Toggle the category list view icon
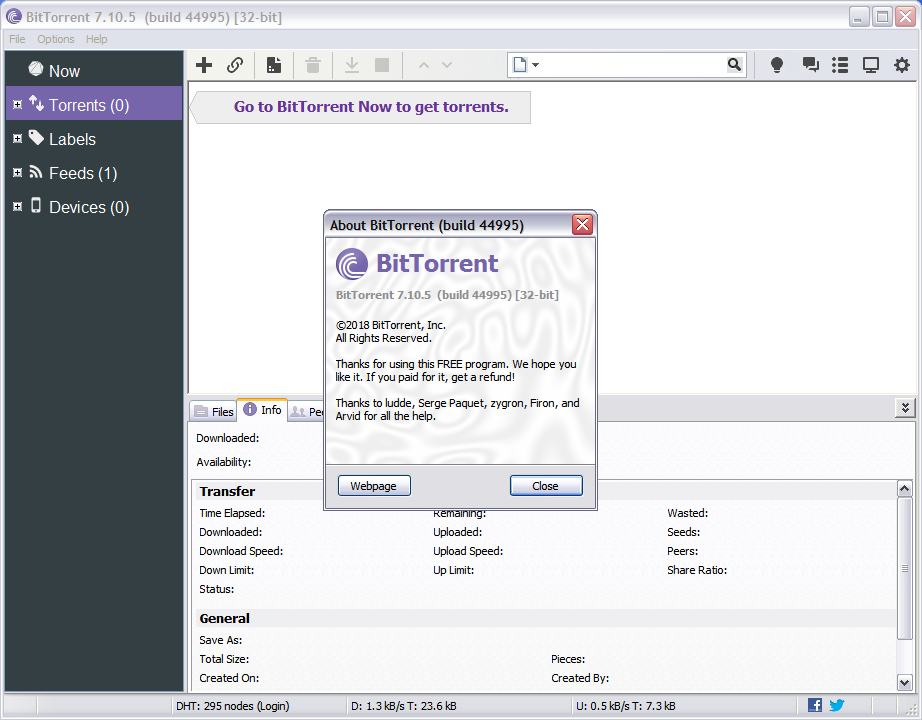The width and height of the screenshot is (922, 720). tap(840, 65)
